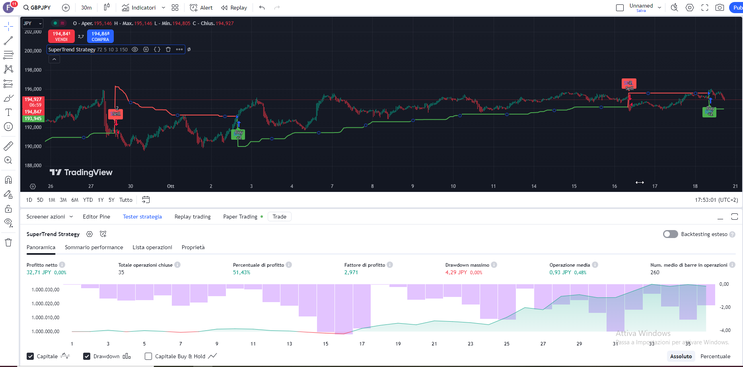Take a chart snapshot with camera icon

pos(719,8)
